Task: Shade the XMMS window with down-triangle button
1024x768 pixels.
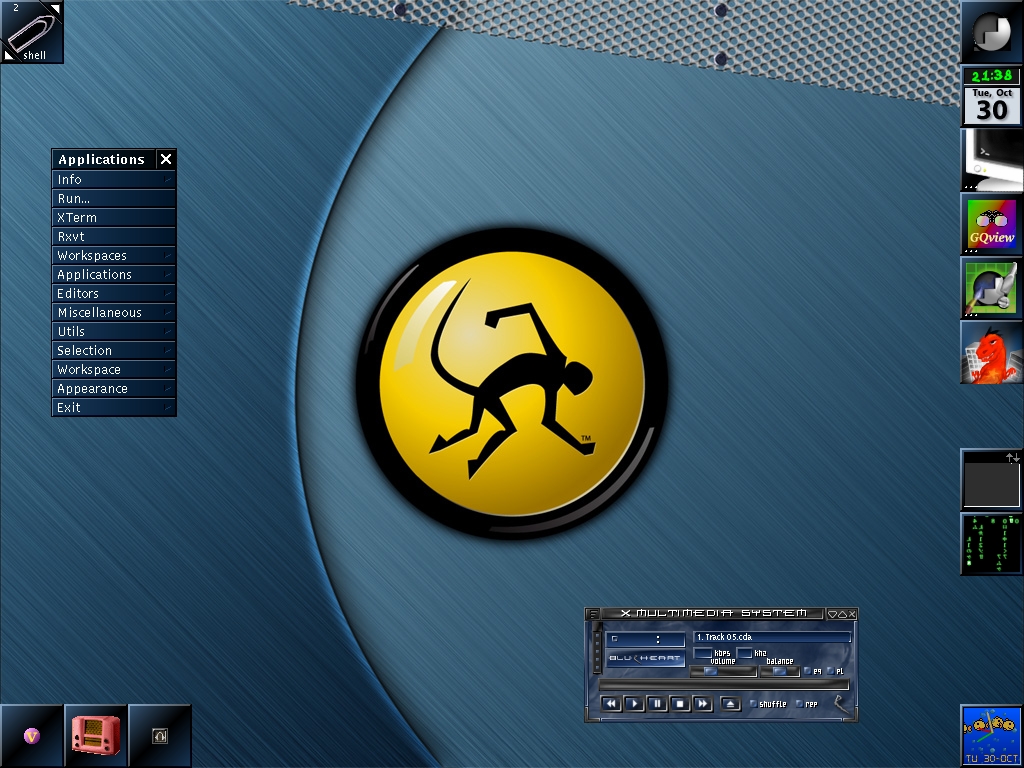Action: (833, 614)
